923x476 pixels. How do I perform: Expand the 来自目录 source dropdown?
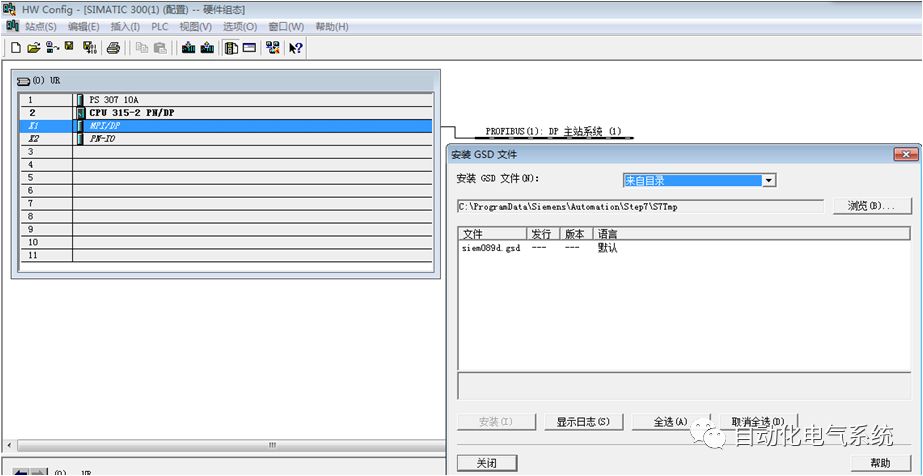pos(769,181)
